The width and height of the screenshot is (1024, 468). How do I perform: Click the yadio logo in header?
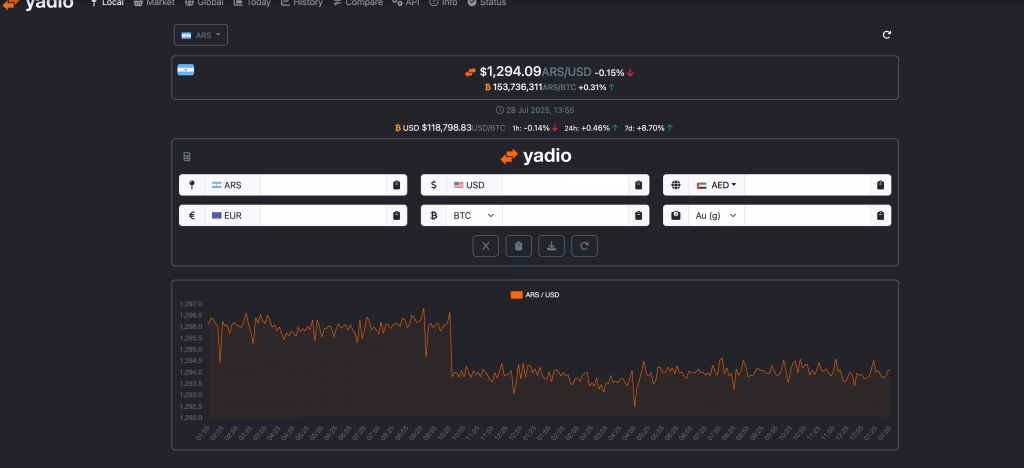[x=38, y=4]
